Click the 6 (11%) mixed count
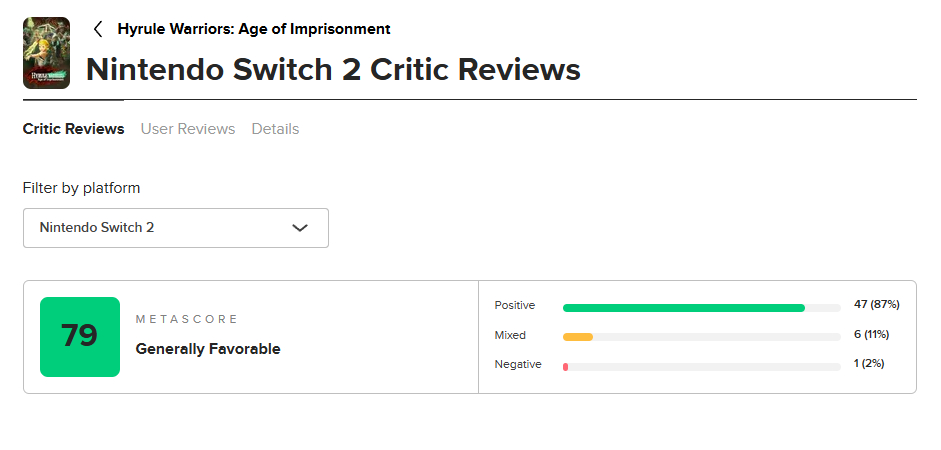Viewport: 941px width, 450px height. coord(871,334)
